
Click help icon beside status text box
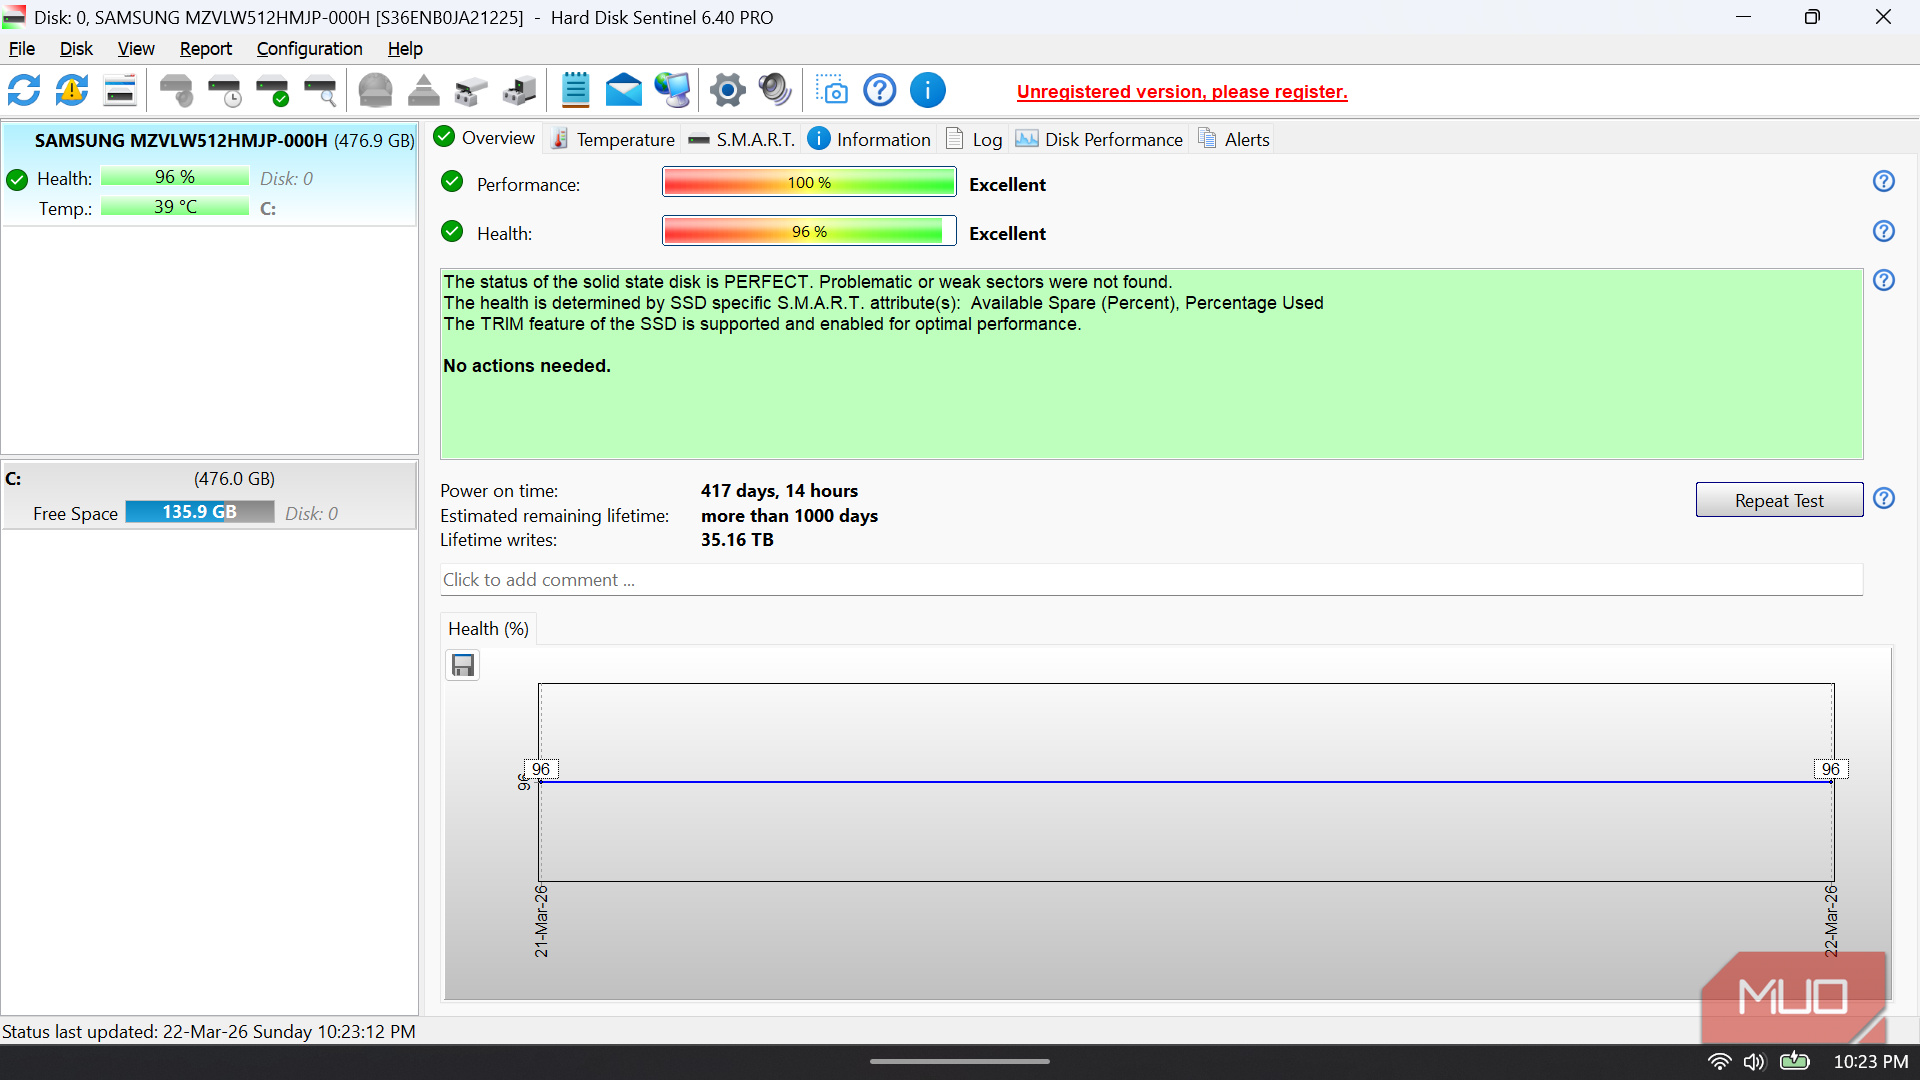coord(1884,280)
